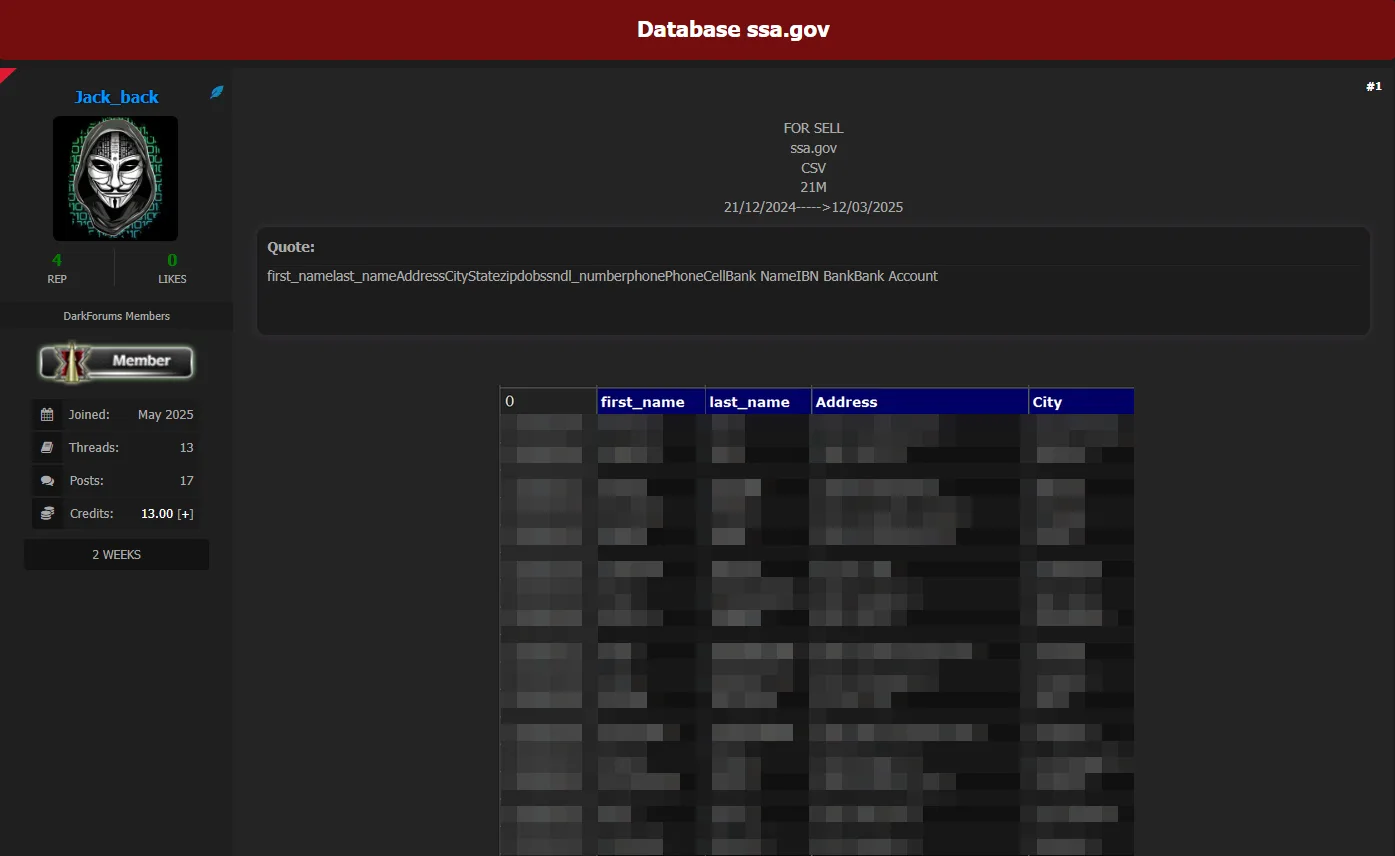
Task: Click the FOR SELL text line
Action: [813, 128]
